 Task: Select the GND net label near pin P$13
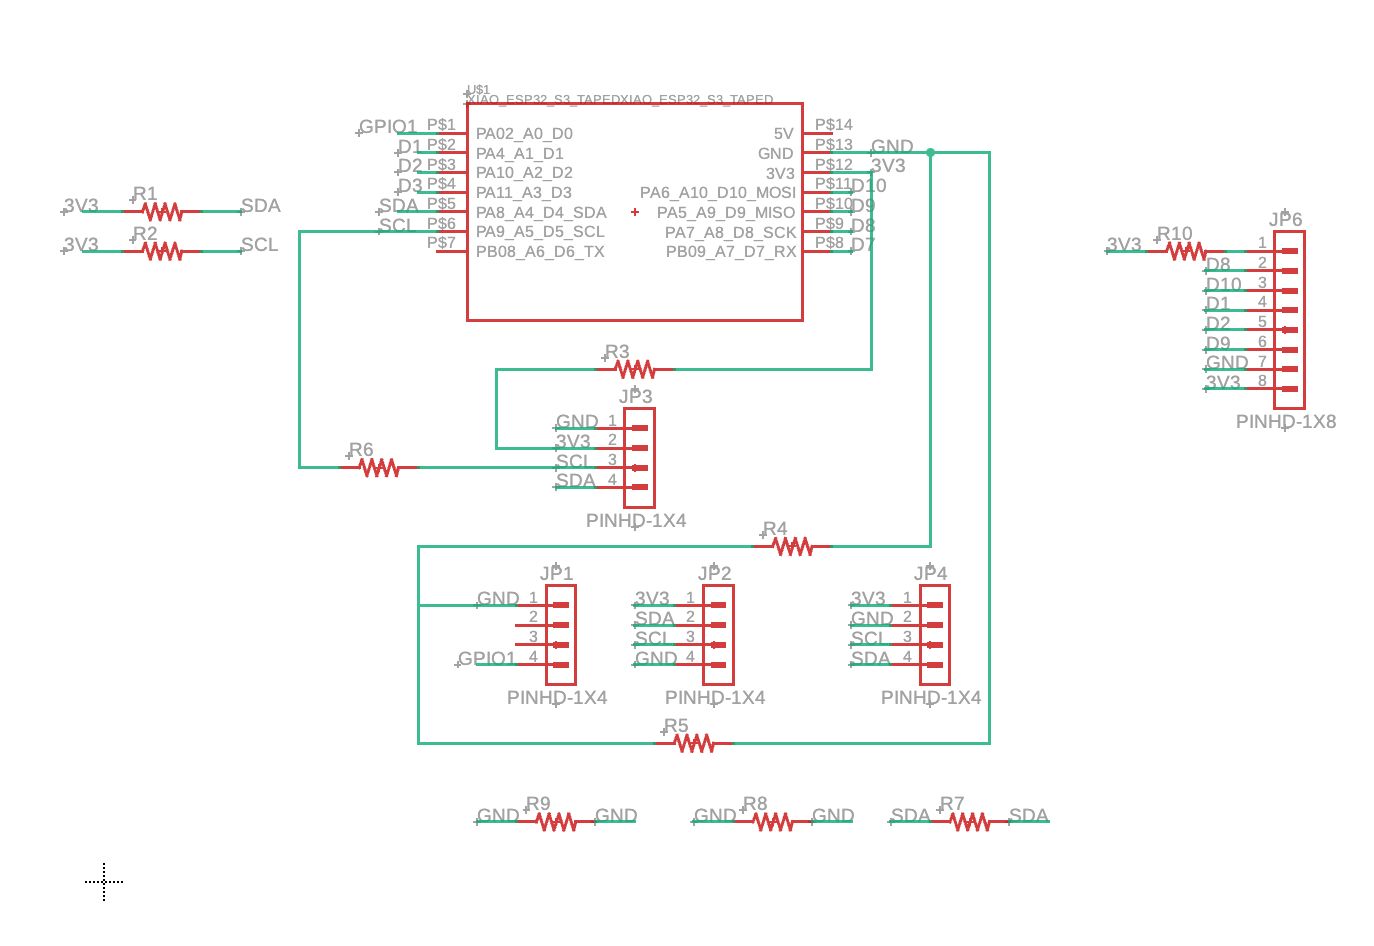891,146
